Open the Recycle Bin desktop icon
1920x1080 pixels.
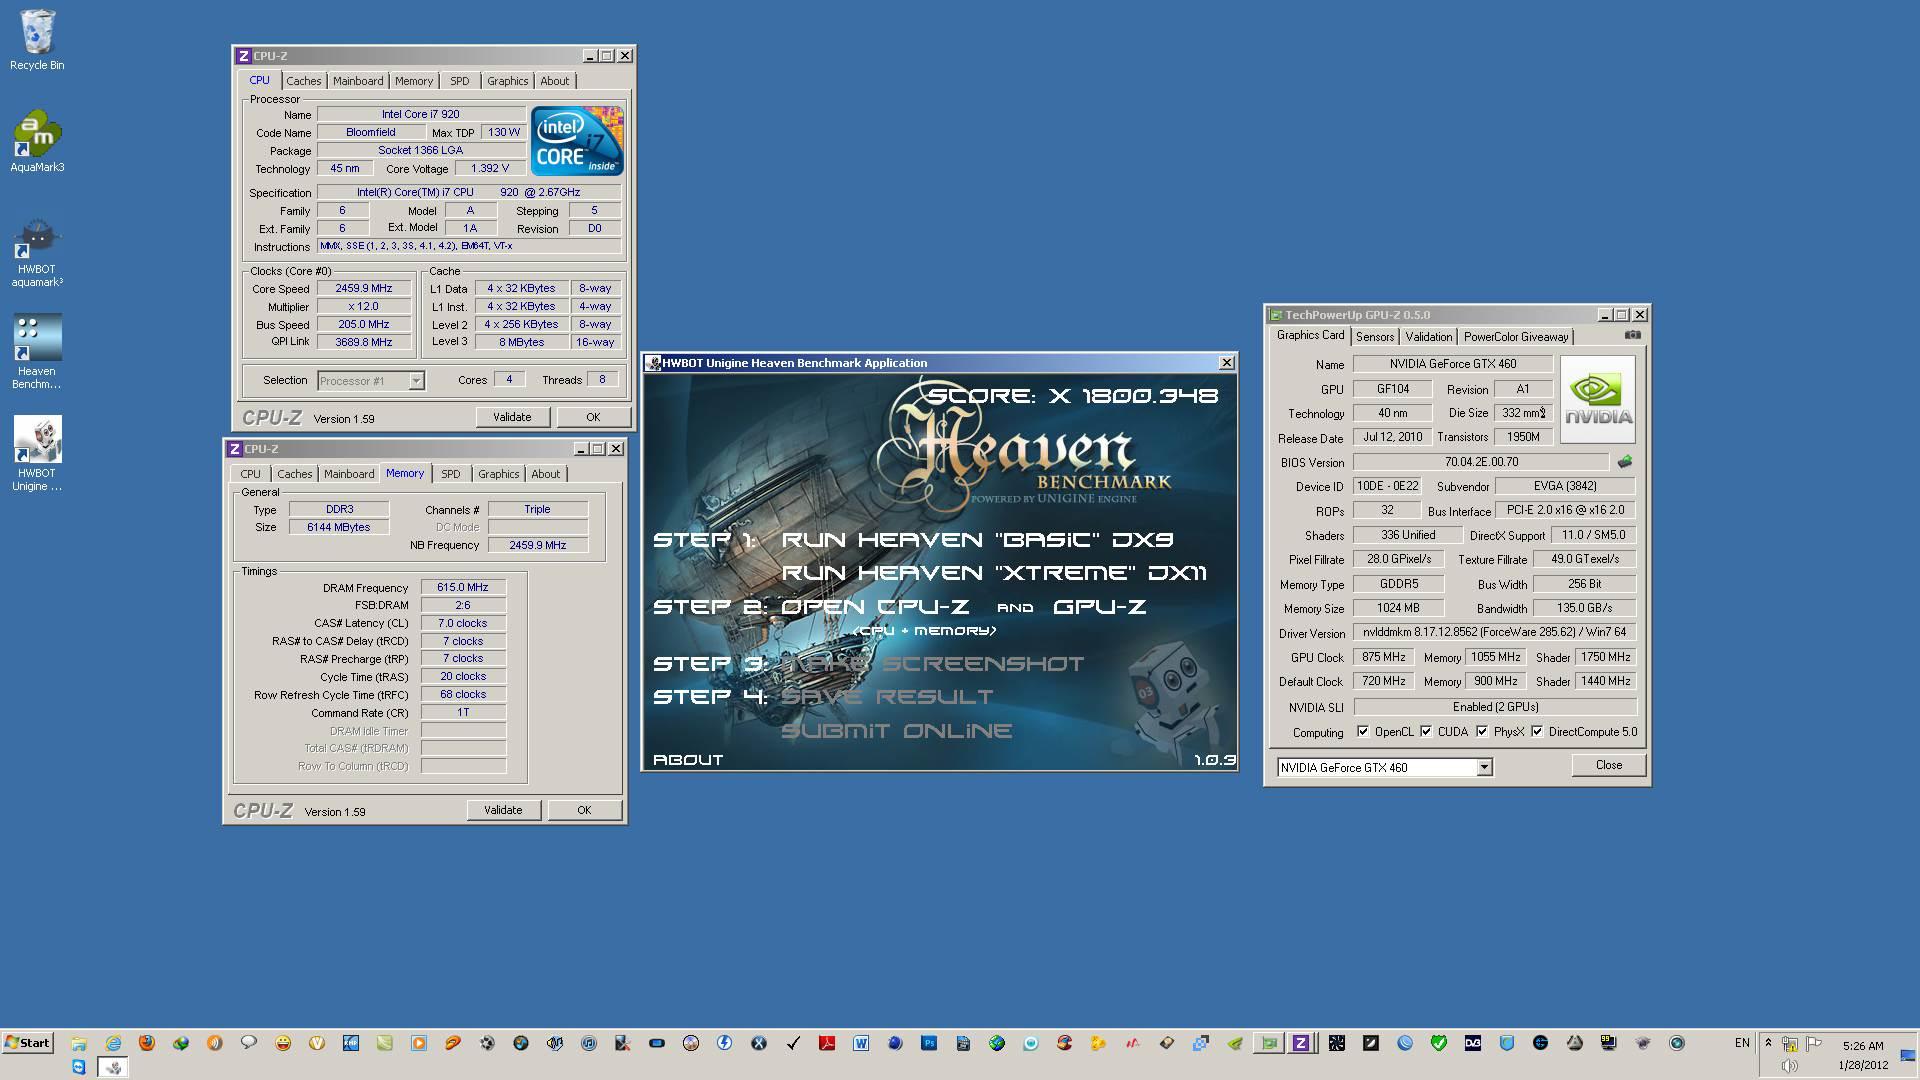(x=37, y=40)
